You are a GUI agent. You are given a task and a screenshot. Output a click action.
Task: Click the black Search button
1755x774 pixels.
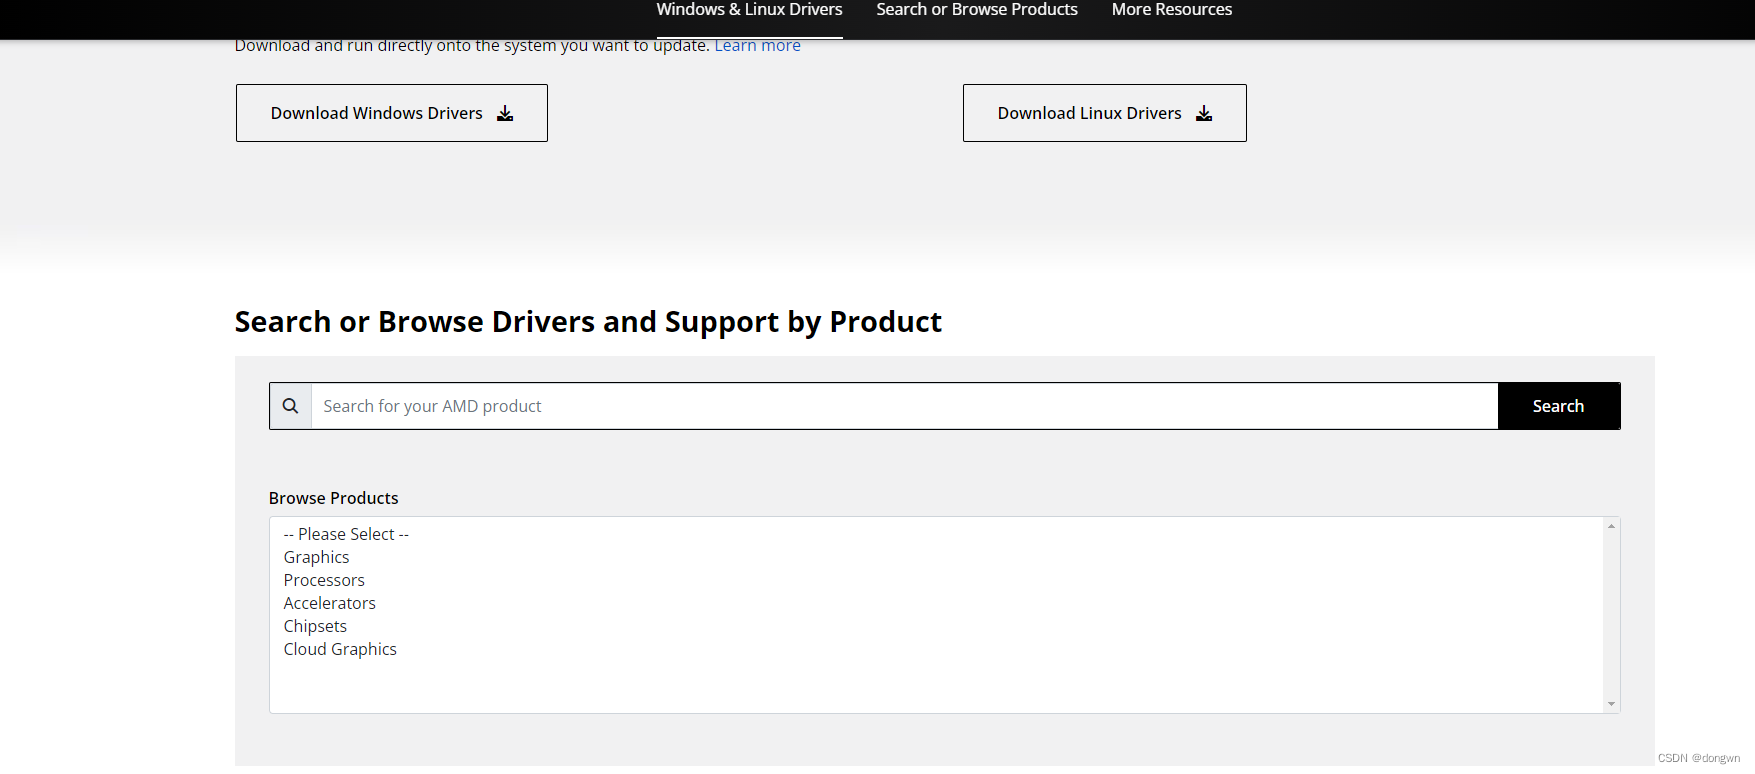pos(1558,406)
